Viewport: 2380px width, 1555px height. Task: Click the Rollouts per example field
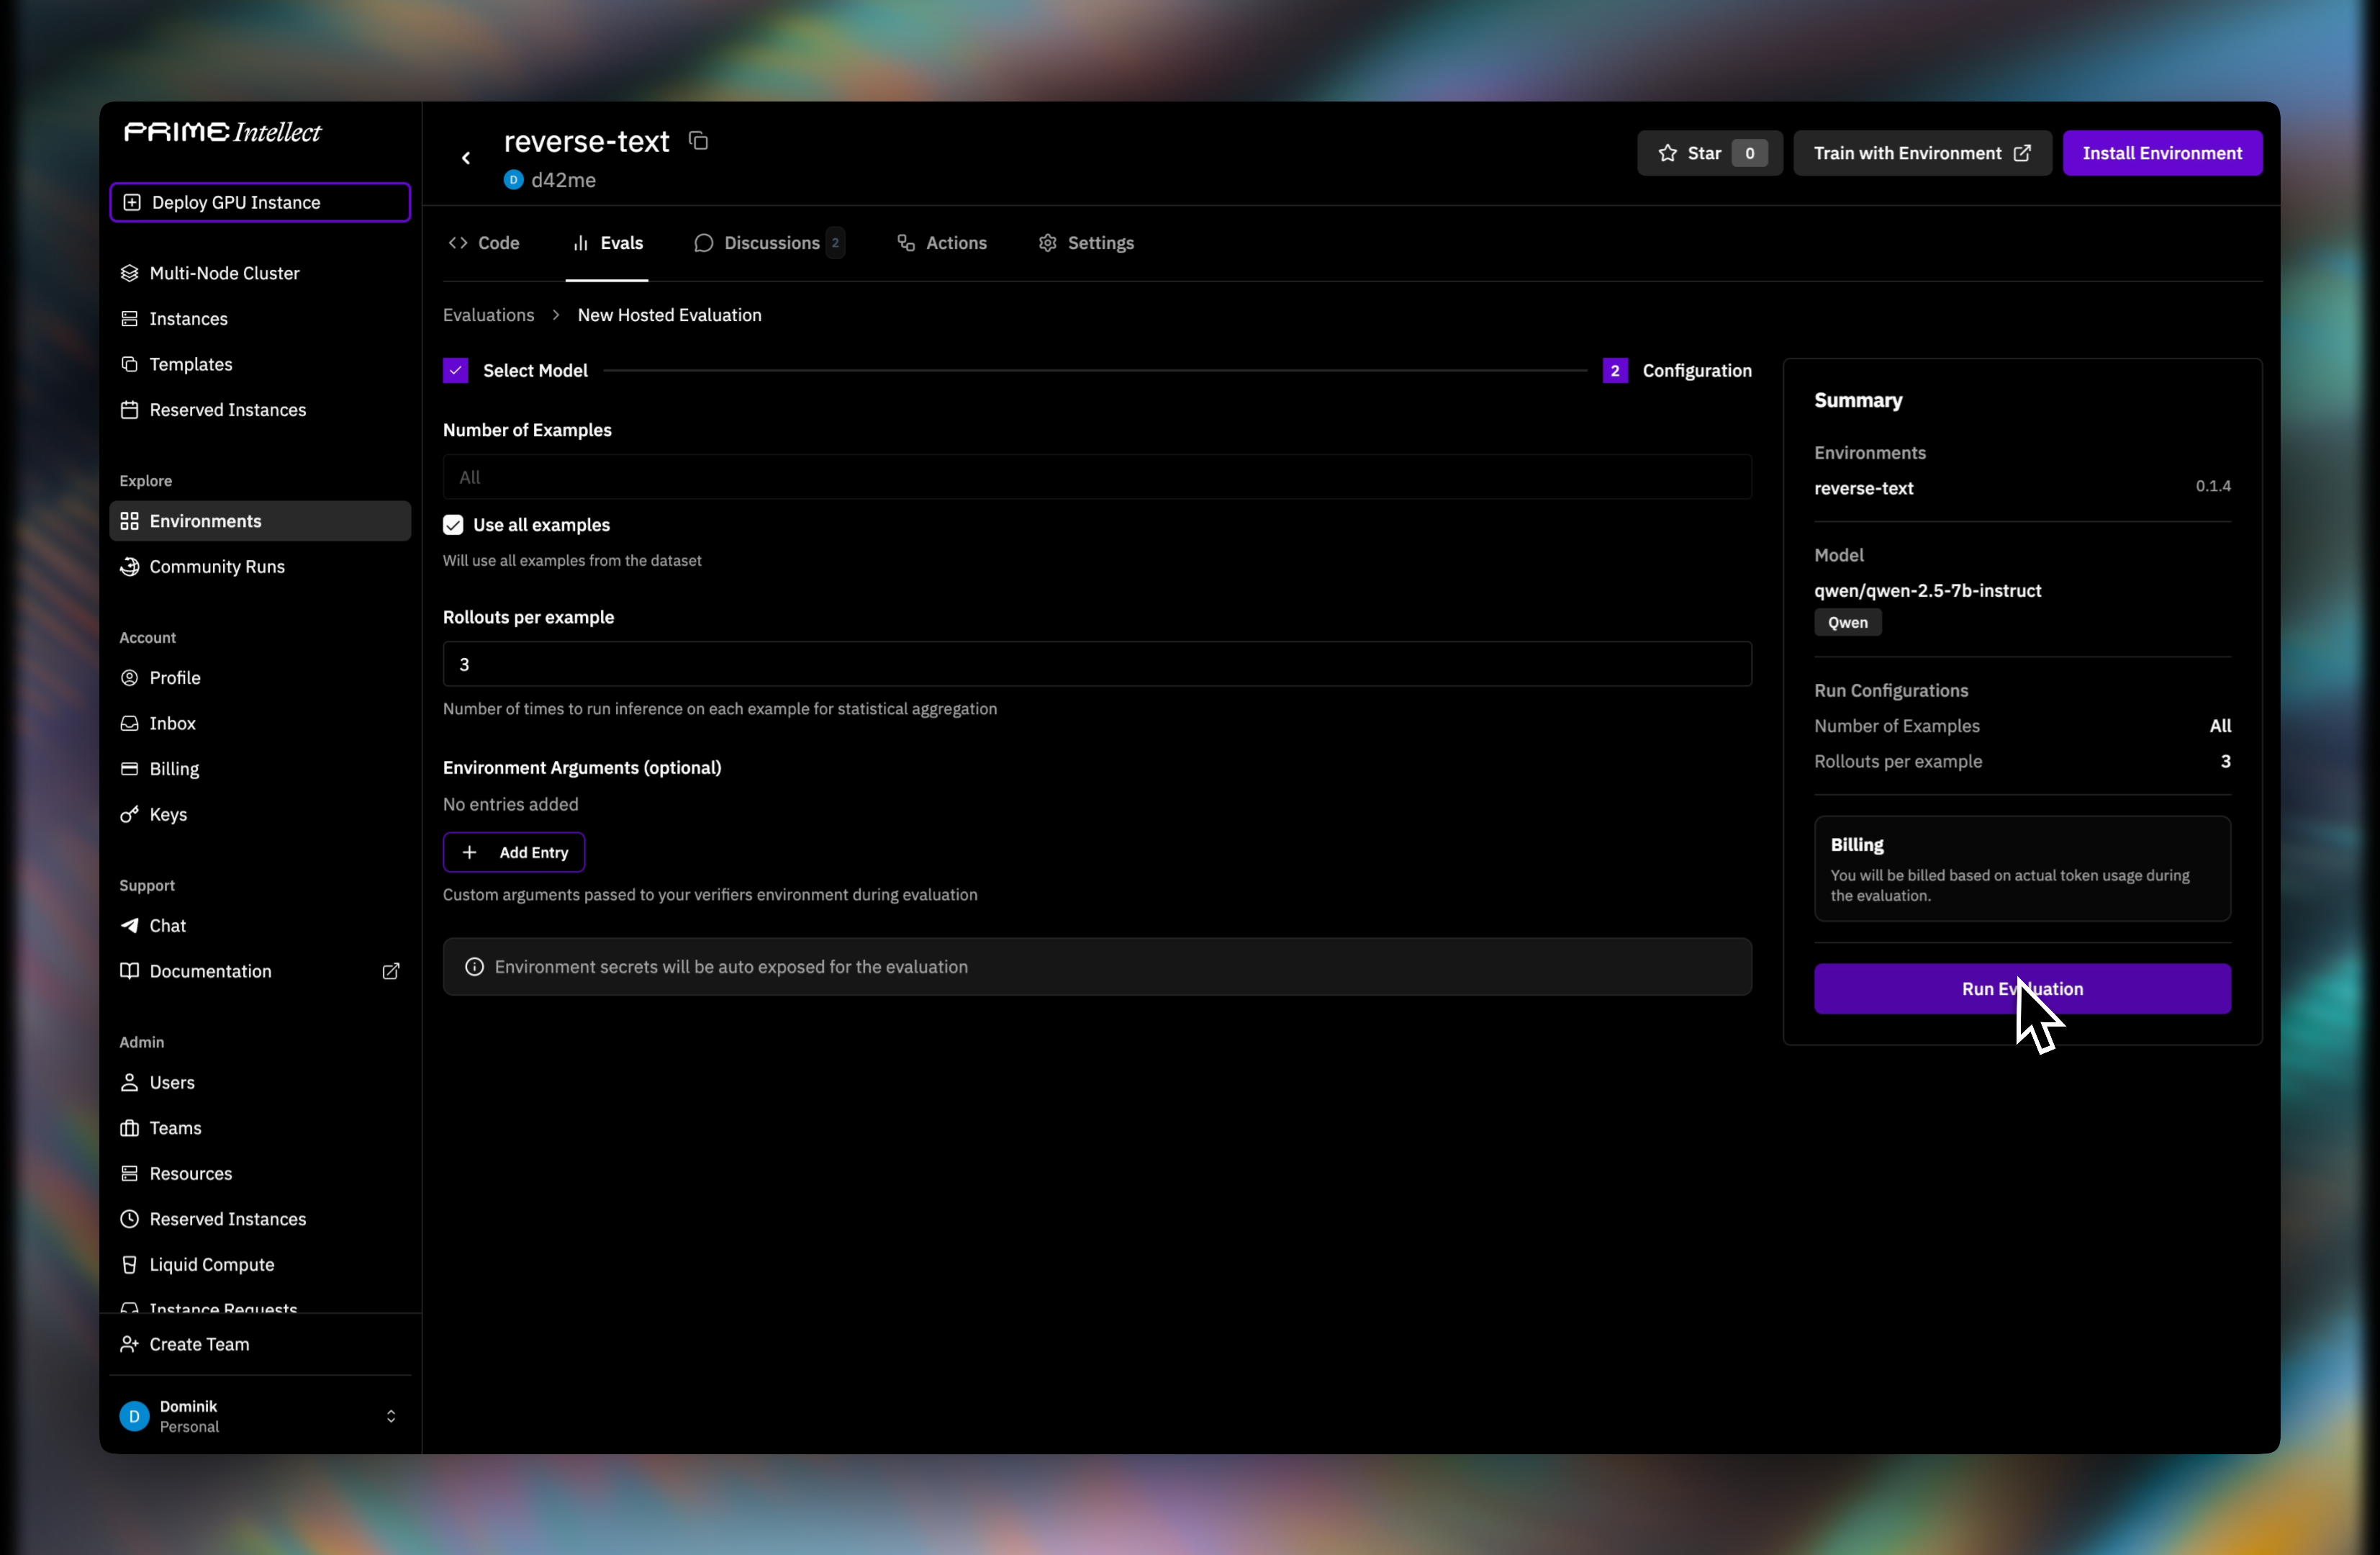tap(1096, 664)
